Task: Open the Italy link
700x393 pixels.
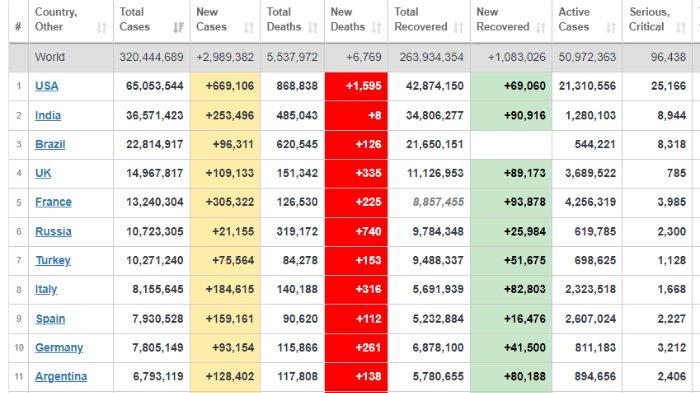Action: tap(46, 289)
